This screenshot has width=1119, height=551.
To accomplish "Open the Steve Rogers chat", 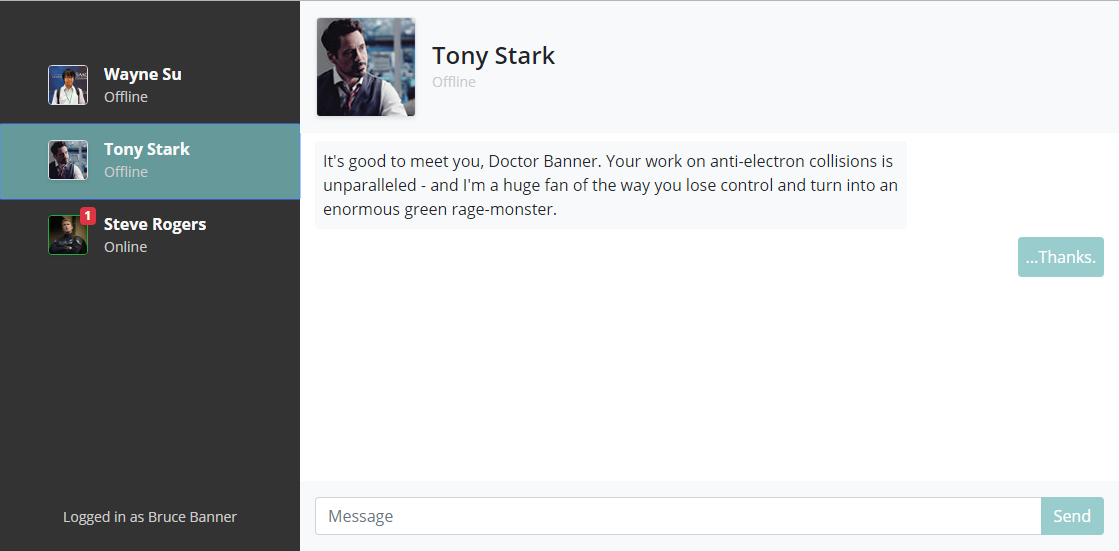I will point(150,235).
